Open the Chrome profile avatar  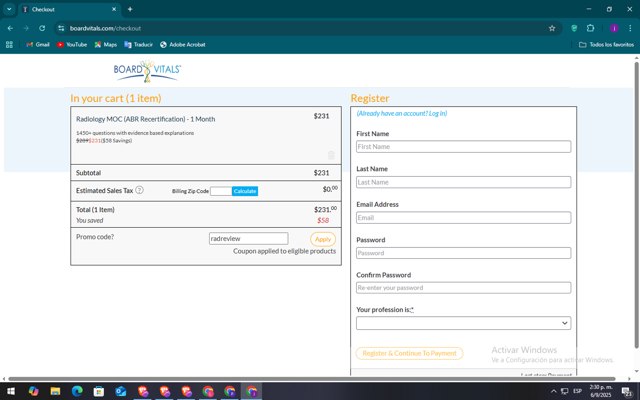[614, 28]
